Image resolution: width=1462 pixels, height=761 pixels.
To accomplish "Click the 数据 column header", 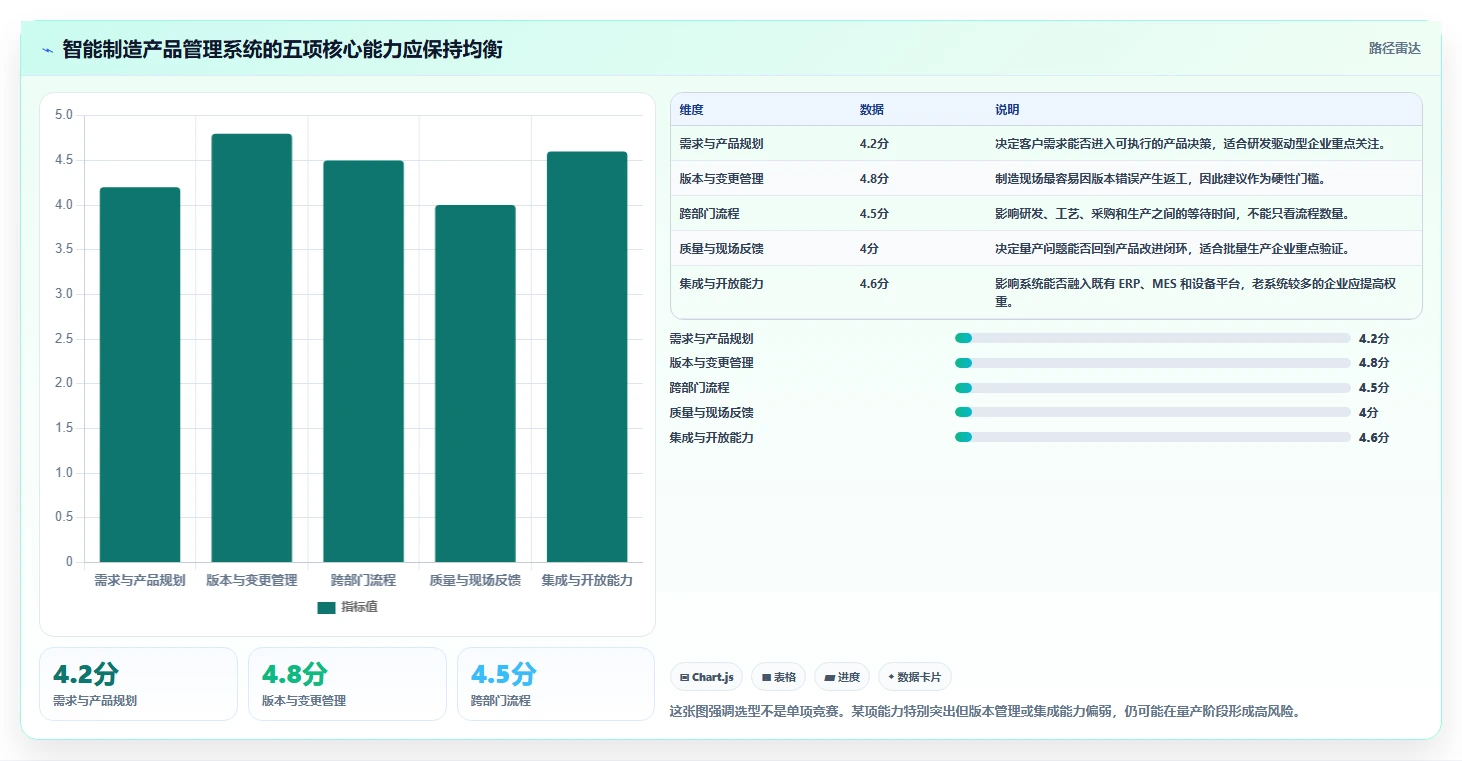I will pyautogui.click(x=871, y=110).
